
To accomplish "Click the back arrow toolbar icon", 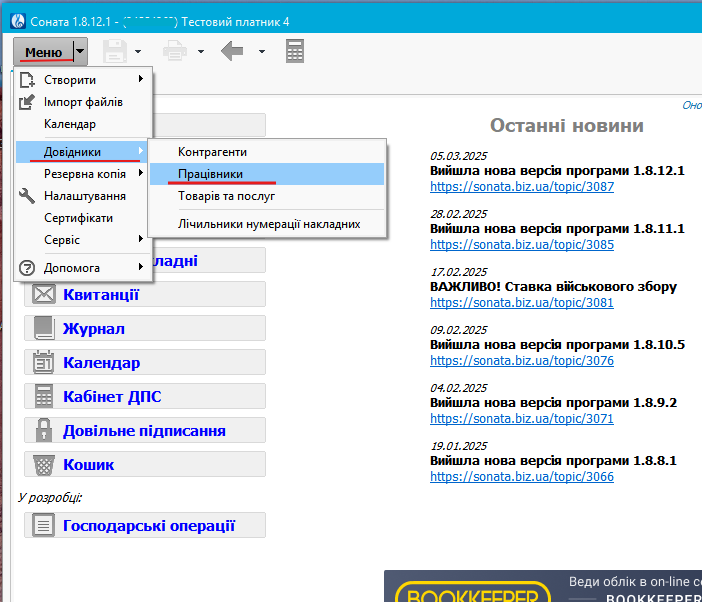I will (233, 51).
